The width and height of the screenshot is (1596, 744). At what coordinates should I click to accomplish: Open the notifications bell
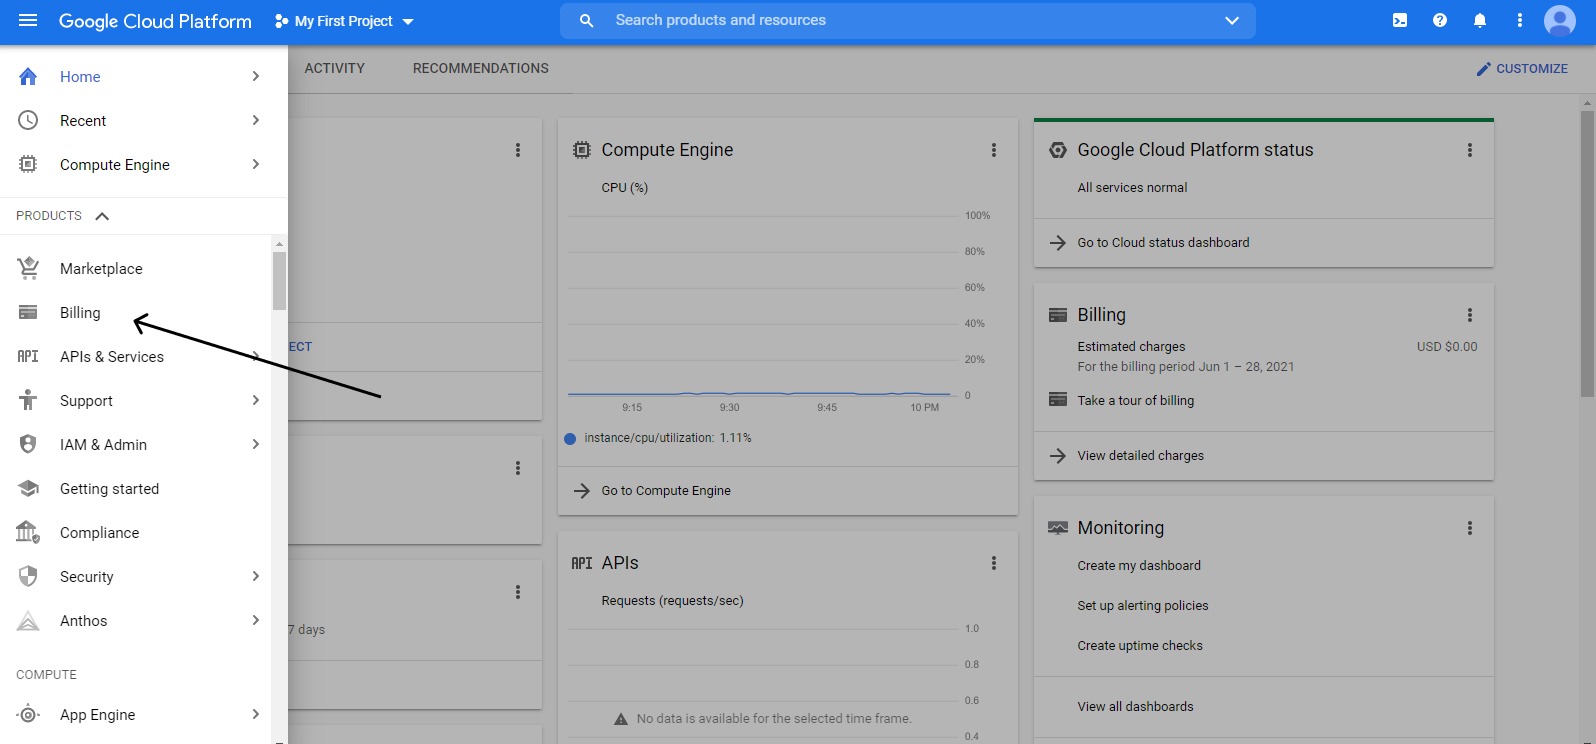click(1480, 21)
